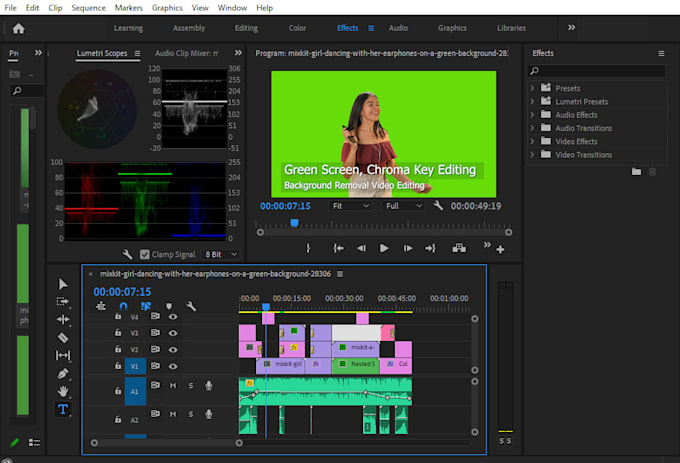Expand the Presets folder

click(532, 88)
